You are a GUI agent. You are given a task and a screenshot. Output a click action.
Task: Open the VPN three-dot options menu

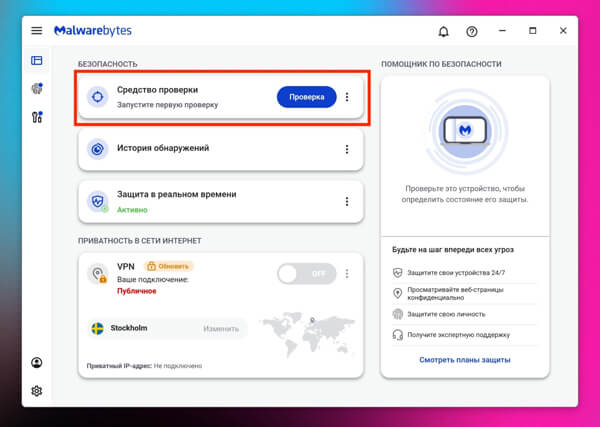click(x=347, y=274)
